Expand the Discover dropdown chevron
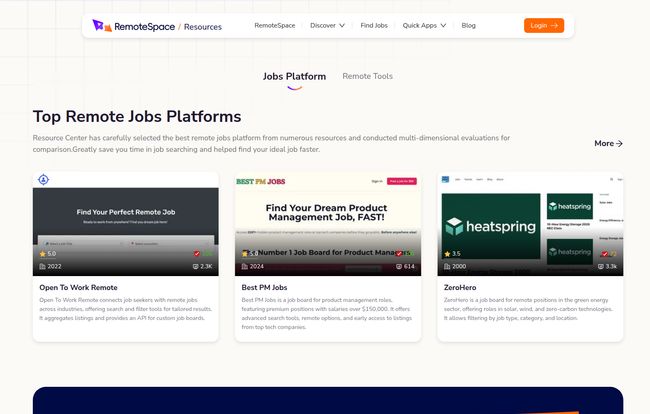The height and width of the screenshot is (414, 650). coord(342,25)
